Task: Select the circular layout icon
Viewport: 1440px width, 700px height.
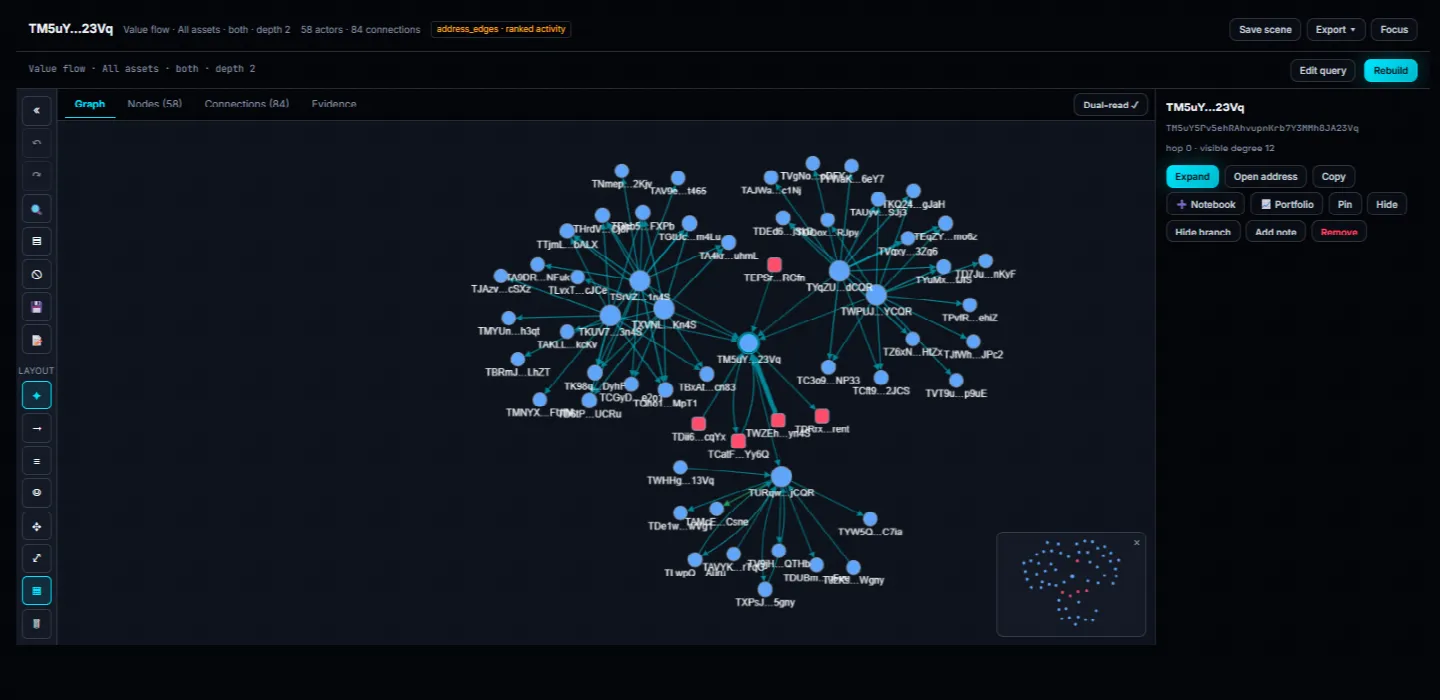Action: [37, 493]
